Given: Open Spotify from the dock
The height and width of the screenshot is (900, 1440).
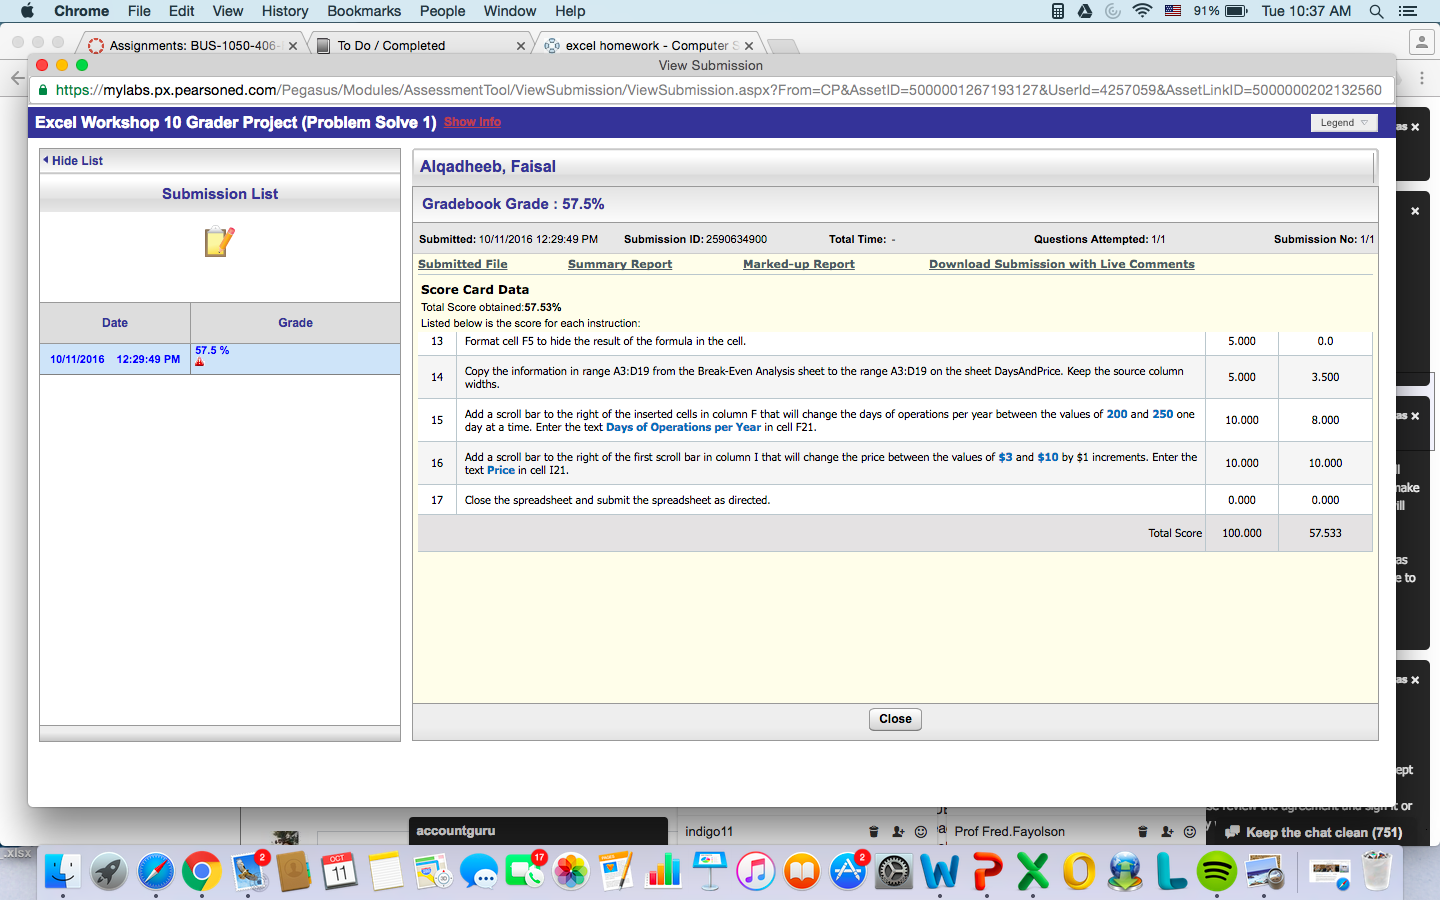Looking at the screenshot, I should click(x=1217, y=872).
